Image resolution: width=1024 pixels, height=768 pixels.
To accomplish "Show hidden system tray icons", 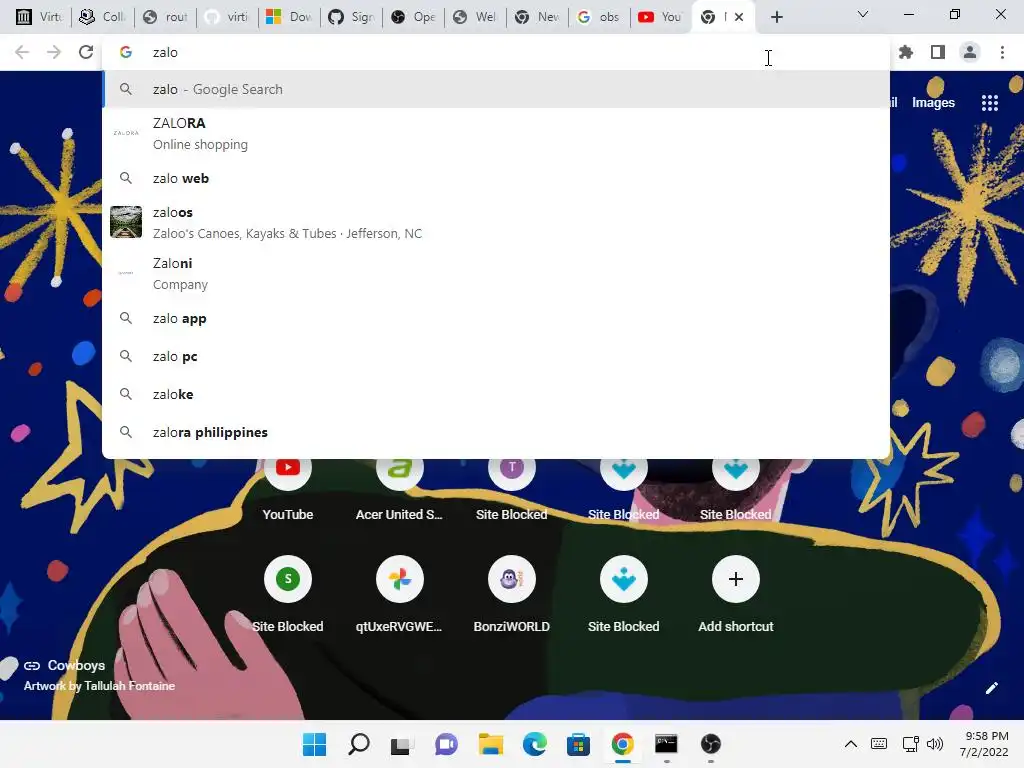I will (x=850, y=744).
